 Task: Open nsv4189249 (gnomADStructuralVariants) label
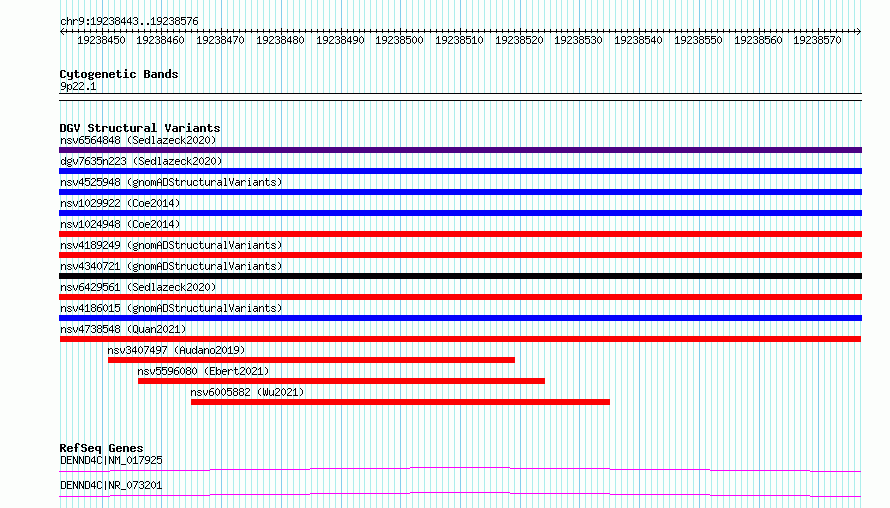[171, 245]
